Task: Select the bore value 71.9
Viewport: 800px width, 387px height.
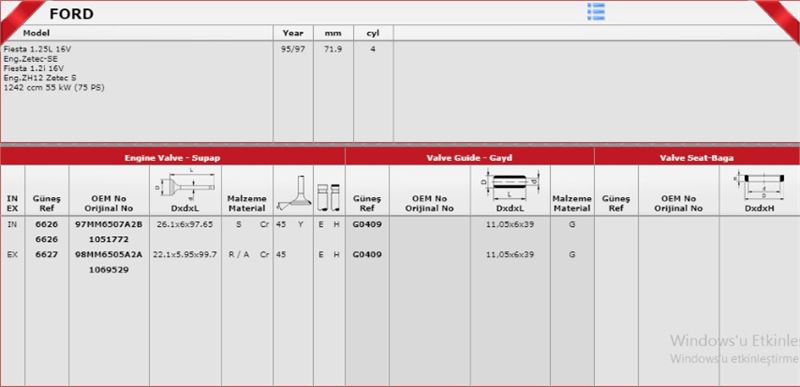Action: tap(333, 49)
